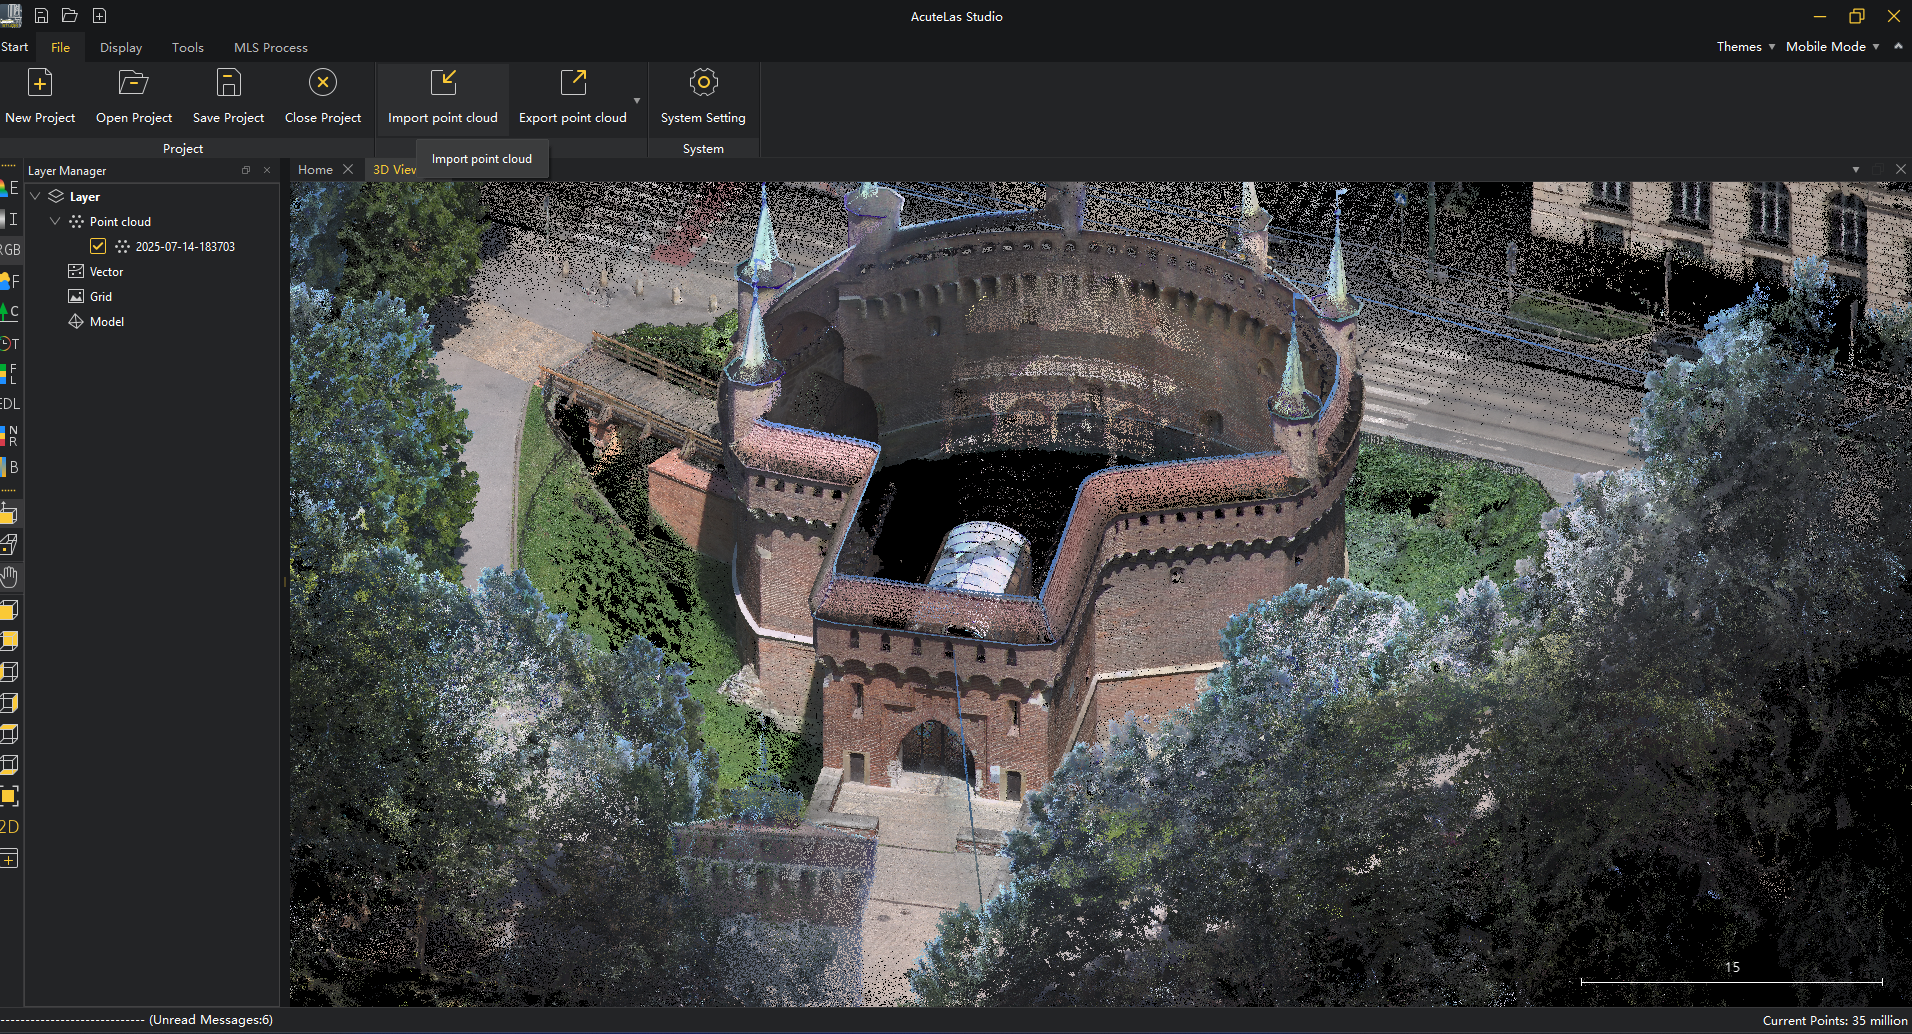Click the New Project icon in ribbon
The height and width of the screenshot is (1034, 1912).
(x=40, y=84)
